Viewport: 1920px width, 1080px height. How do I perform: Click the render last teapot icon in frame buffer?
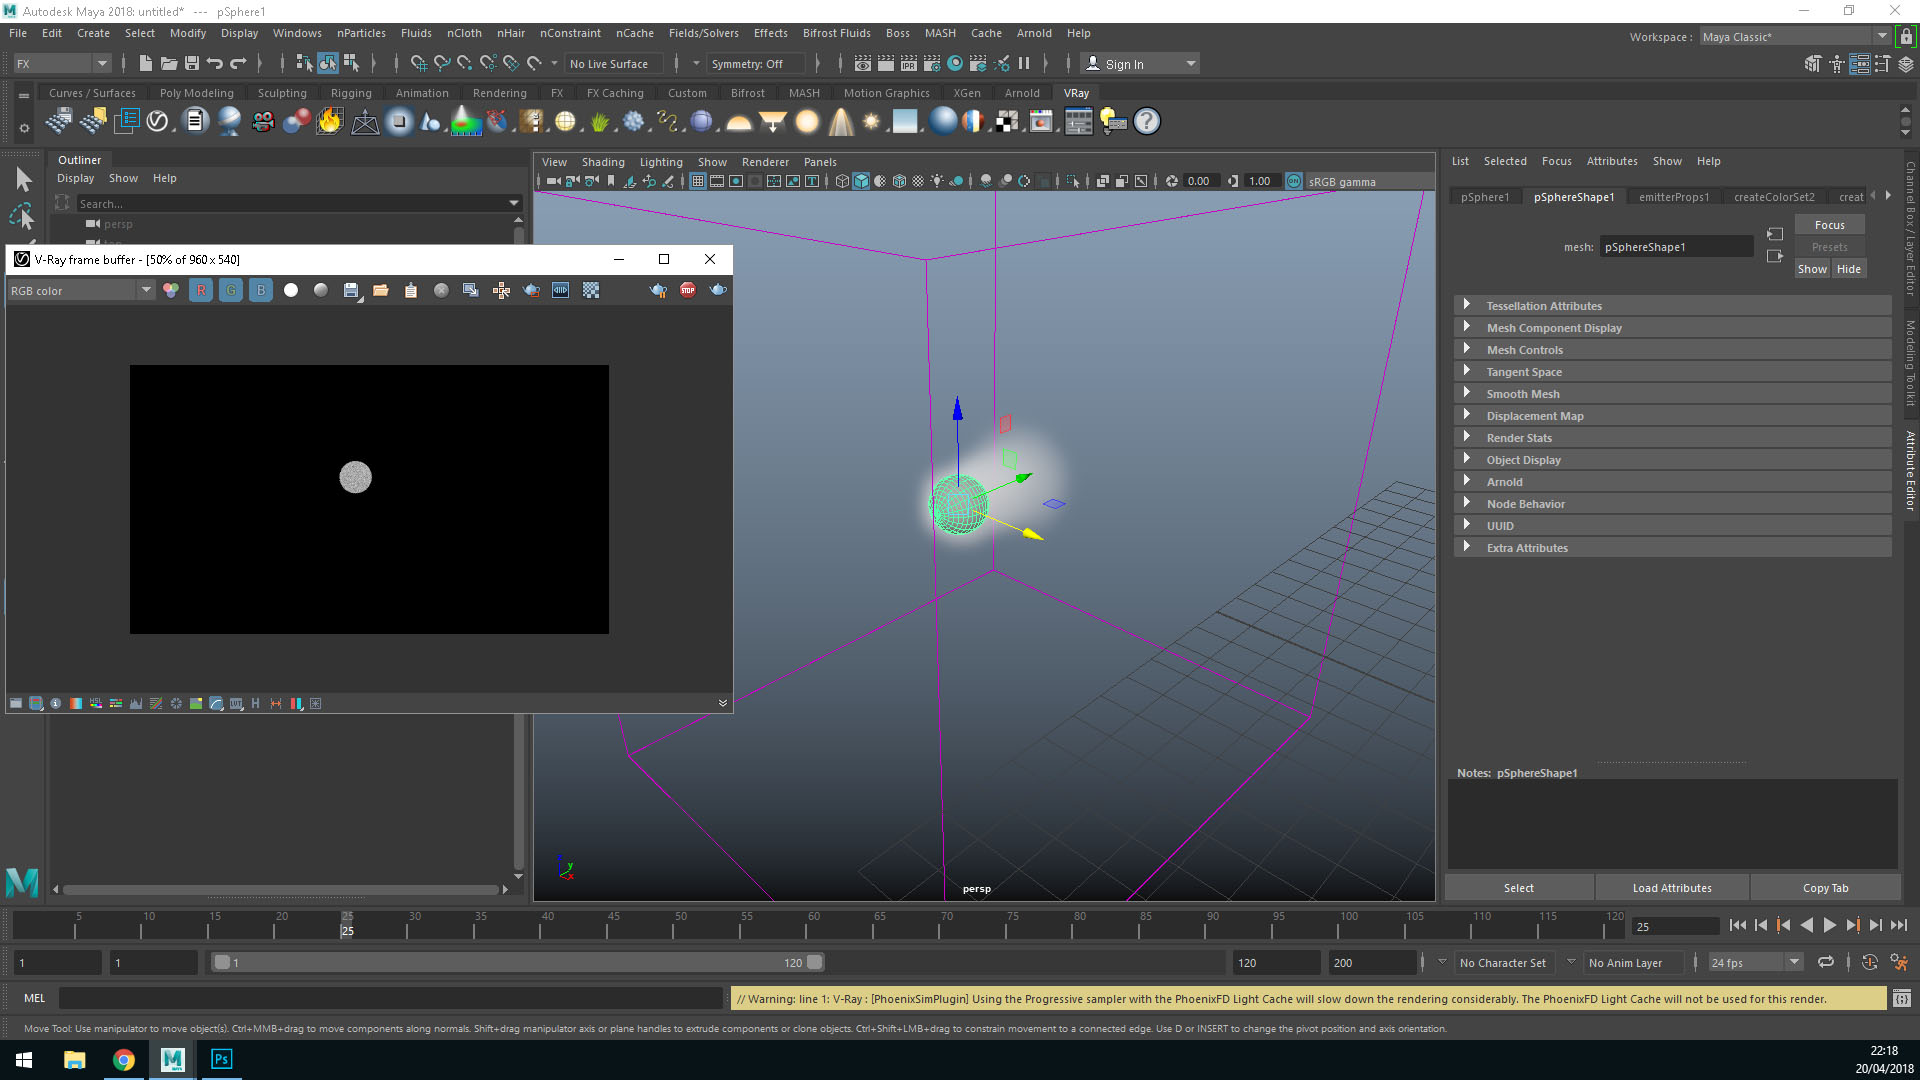tap(718, 290)
